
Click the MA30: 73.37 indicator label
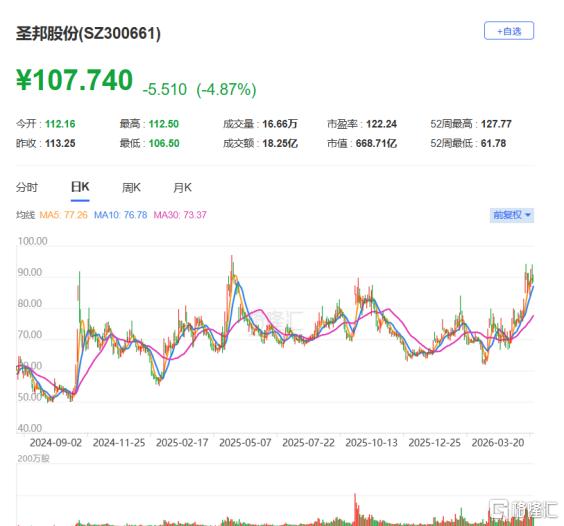pyautogui.click(x=180, y=215)
